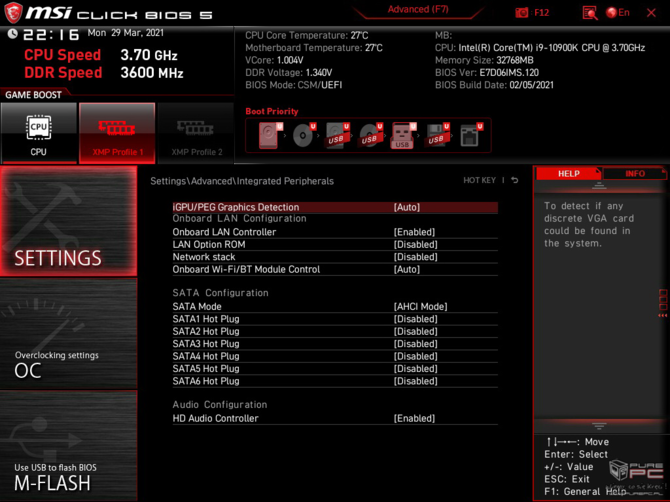Image resolution: width=670 pixels, height=502 pixels.
Task: Toggle the CPU Game Boost button
Action: tap(39, 133)
